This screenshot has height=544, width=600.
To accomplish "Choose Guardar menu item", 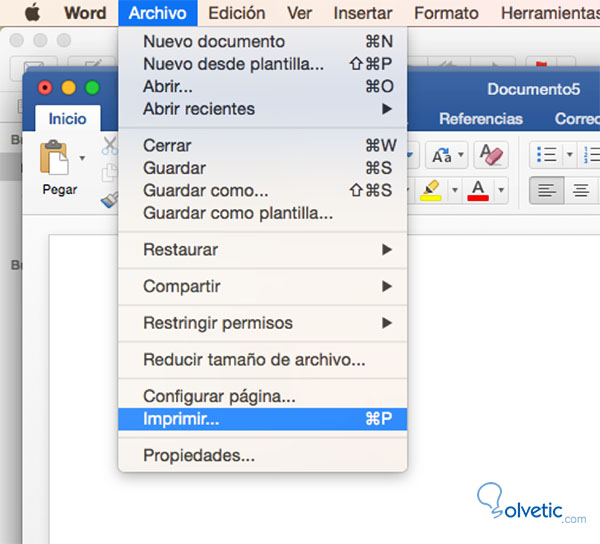I will pos(262,168).
